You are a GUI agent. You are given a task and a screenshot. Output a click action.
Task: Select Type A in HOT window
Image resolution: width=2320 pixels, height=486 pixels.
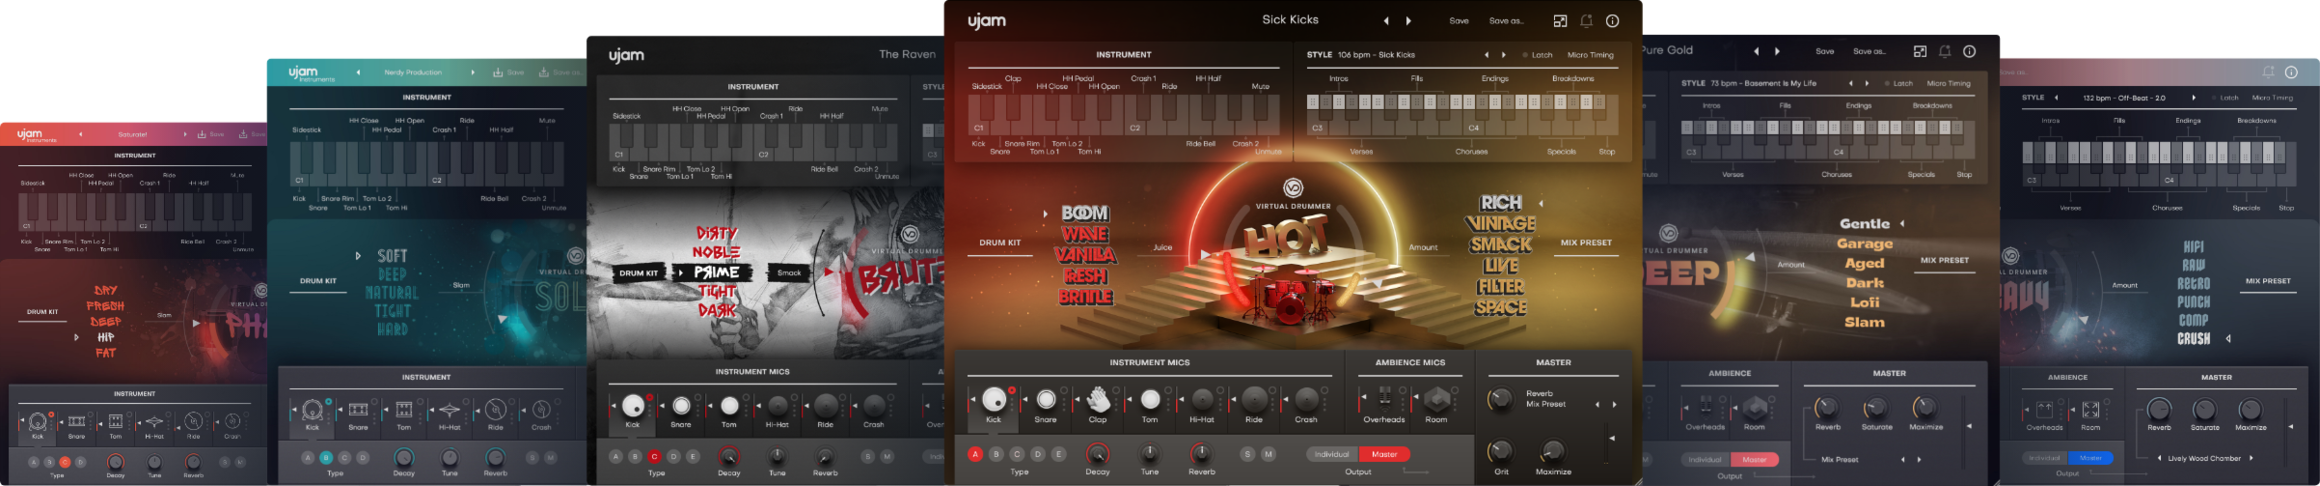[975, 454]
